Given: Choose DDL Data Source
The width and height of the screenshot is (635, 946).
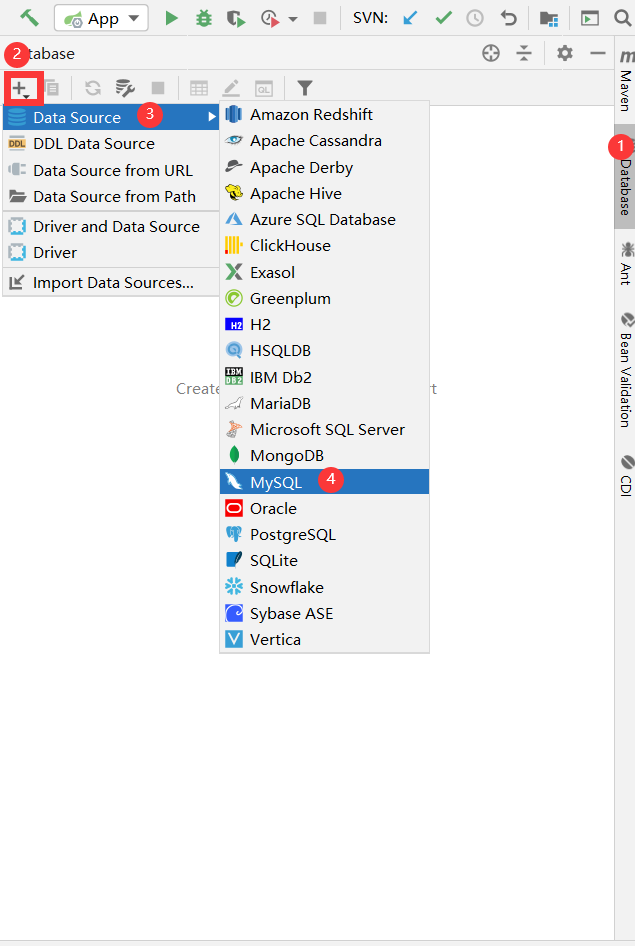Looking at the screenshot, I should (x=111, y=144).
